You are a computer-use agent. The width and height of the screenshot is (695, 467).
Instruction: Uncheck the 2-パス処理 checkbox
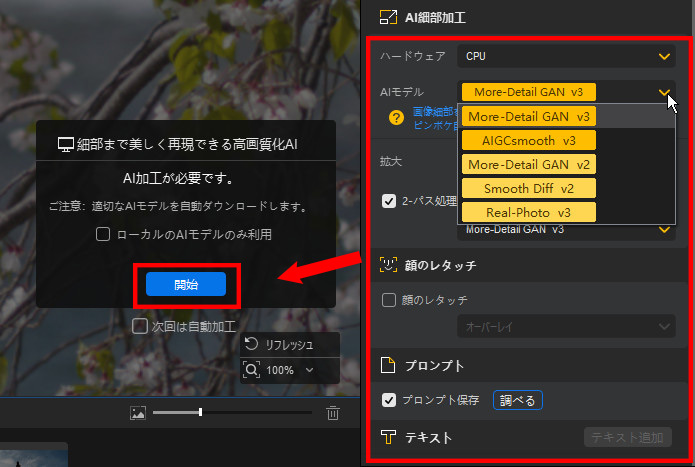(389, 201)
